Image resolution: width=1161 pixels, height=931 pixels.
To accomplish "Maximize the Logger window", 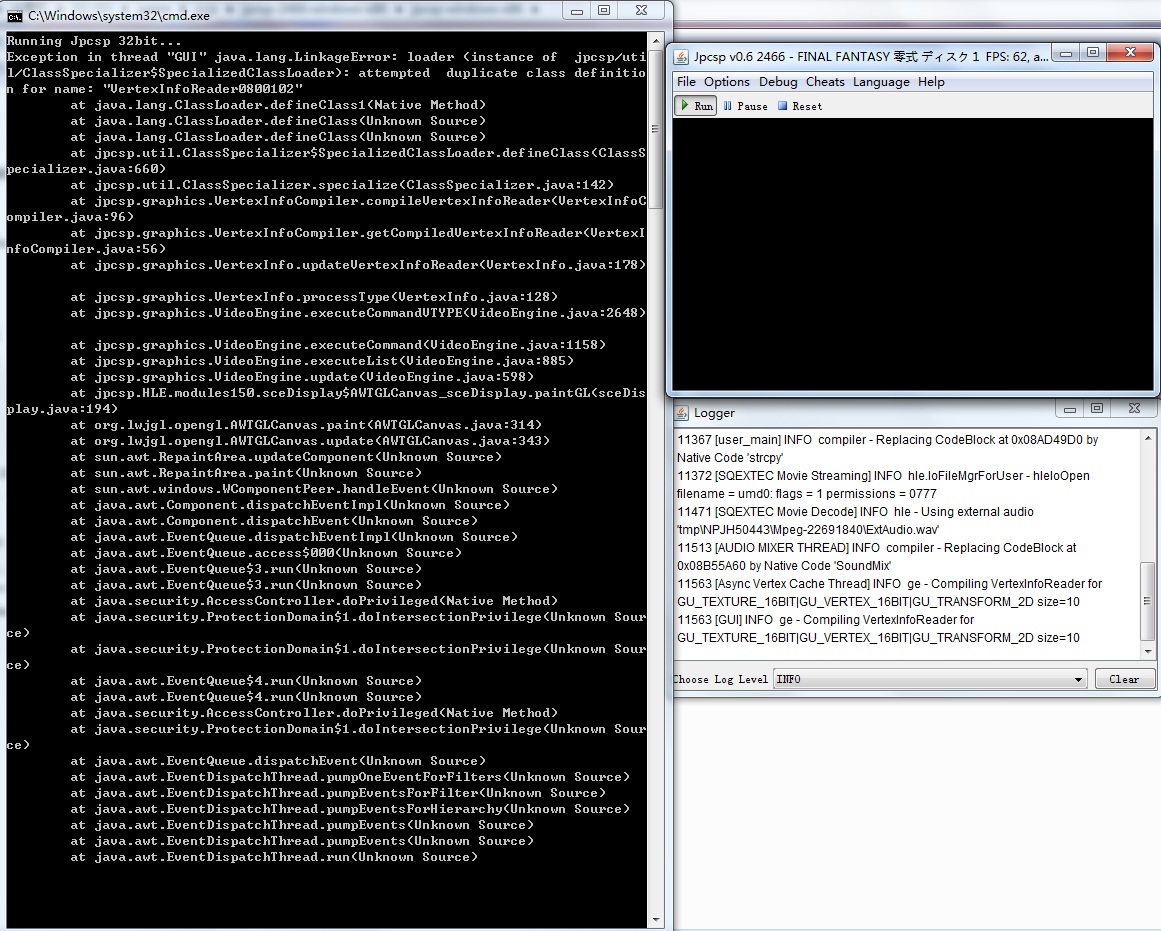I will (1097, 408).
